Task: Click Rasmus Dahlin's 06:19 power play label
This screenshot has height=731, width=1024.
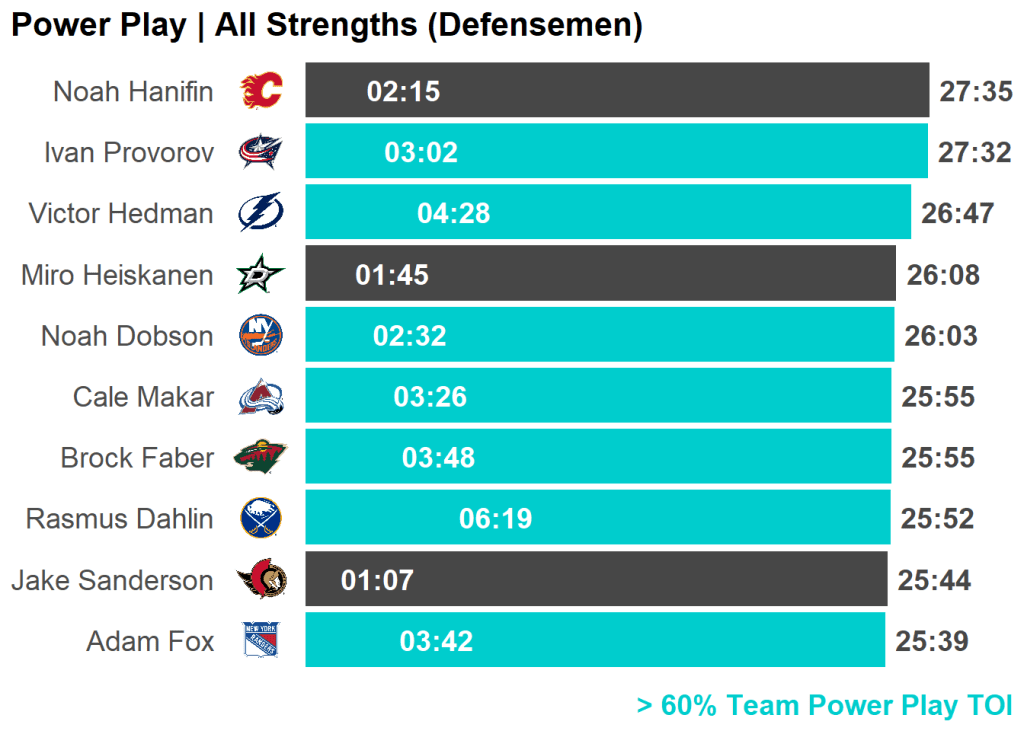Action: [495, 519]
